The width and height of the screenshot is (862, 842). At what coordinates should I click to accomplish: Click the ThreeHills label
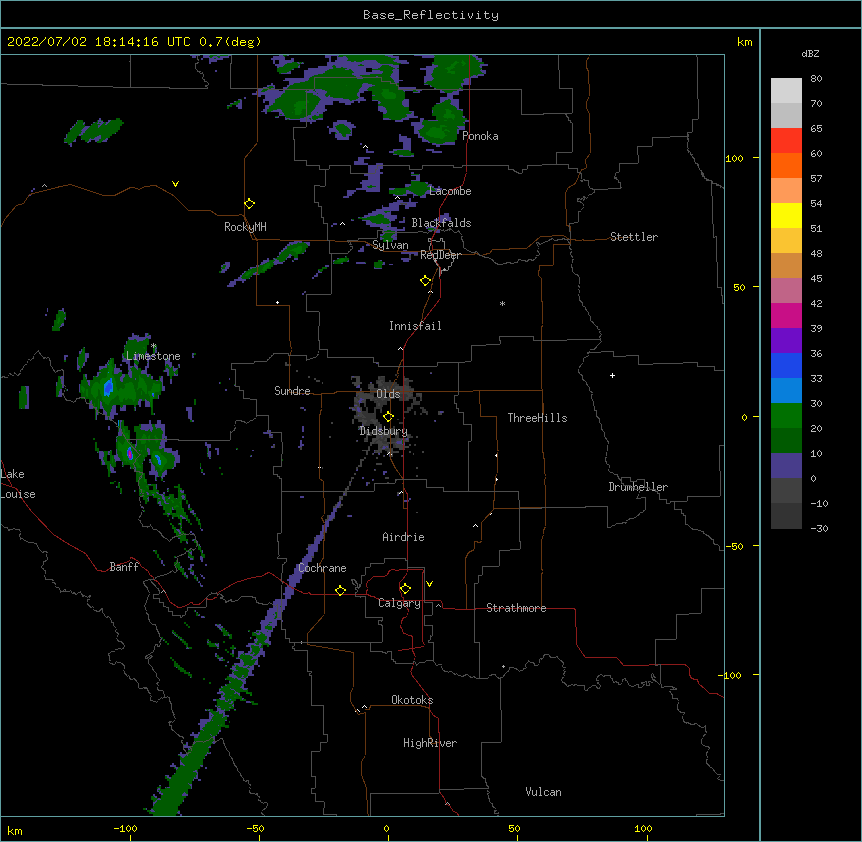[537, 418]
